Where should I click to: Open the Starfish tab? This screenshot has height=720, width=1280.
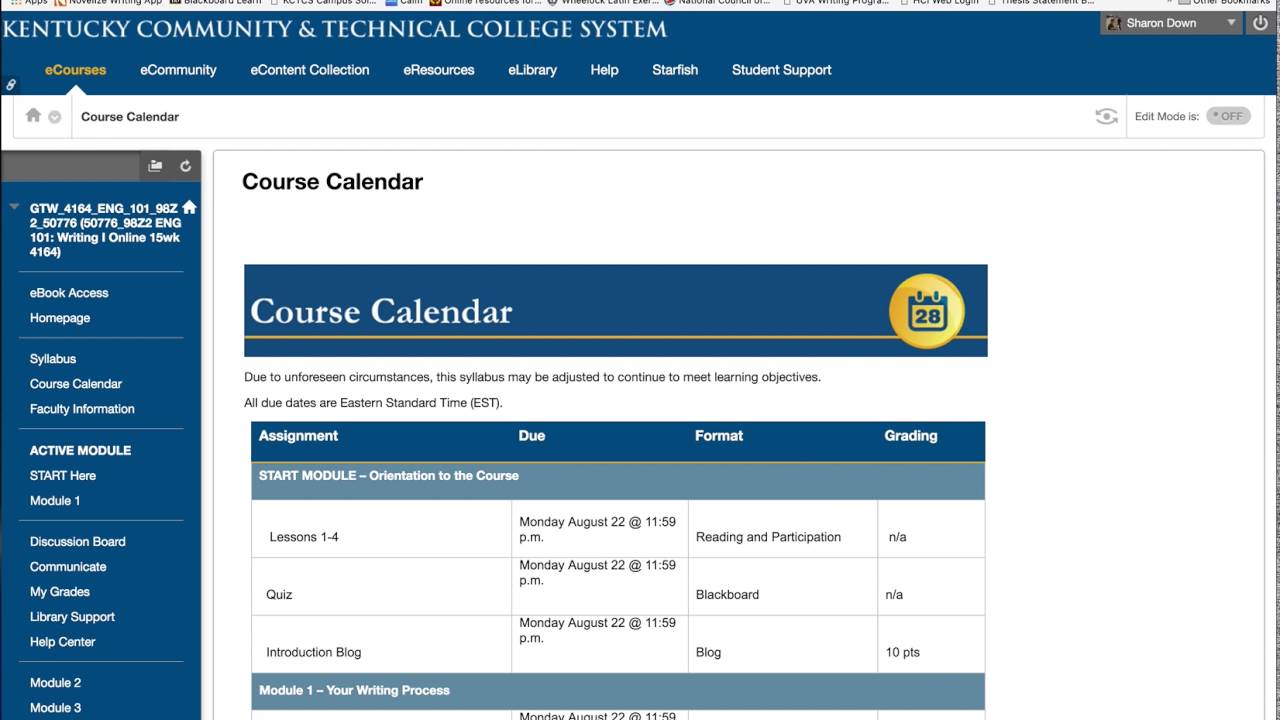(x=675, y=70)
